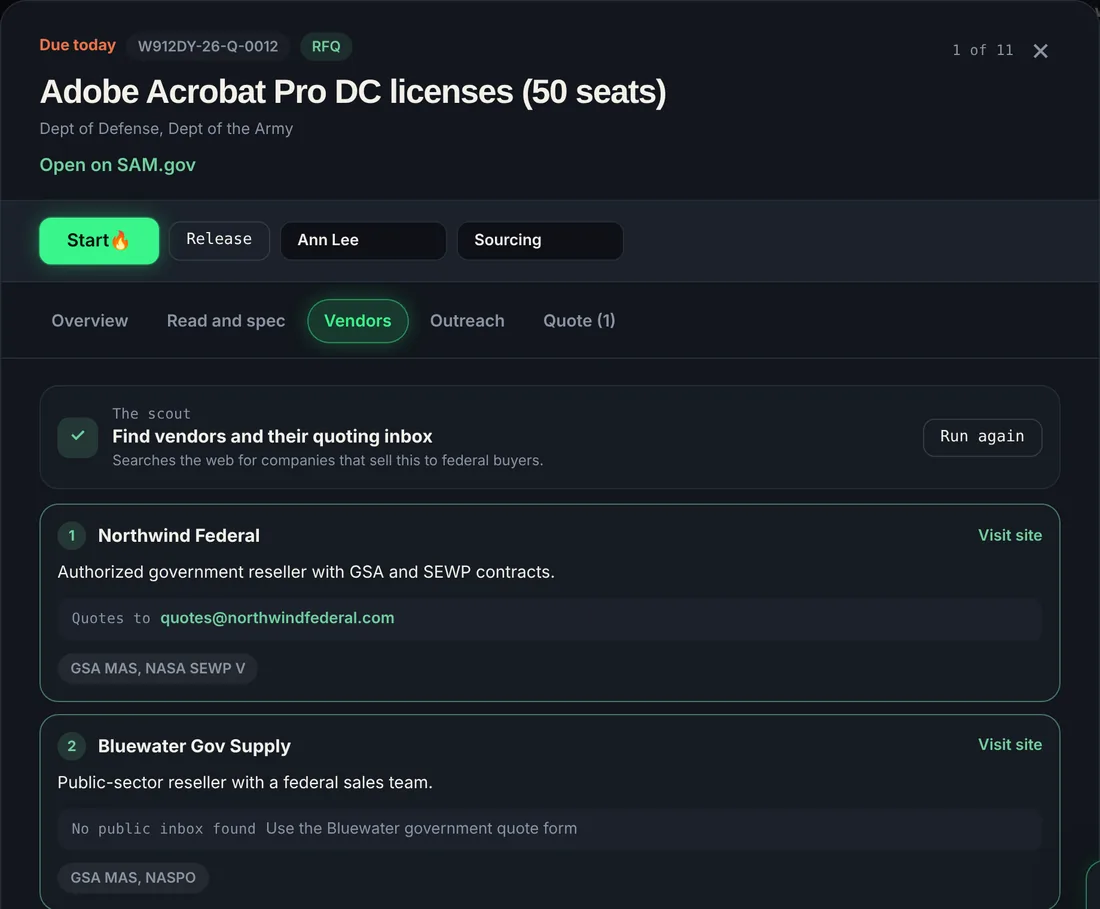Screen dimensions: 1100x909
Task: Click the Due today label
Action: 78,45
